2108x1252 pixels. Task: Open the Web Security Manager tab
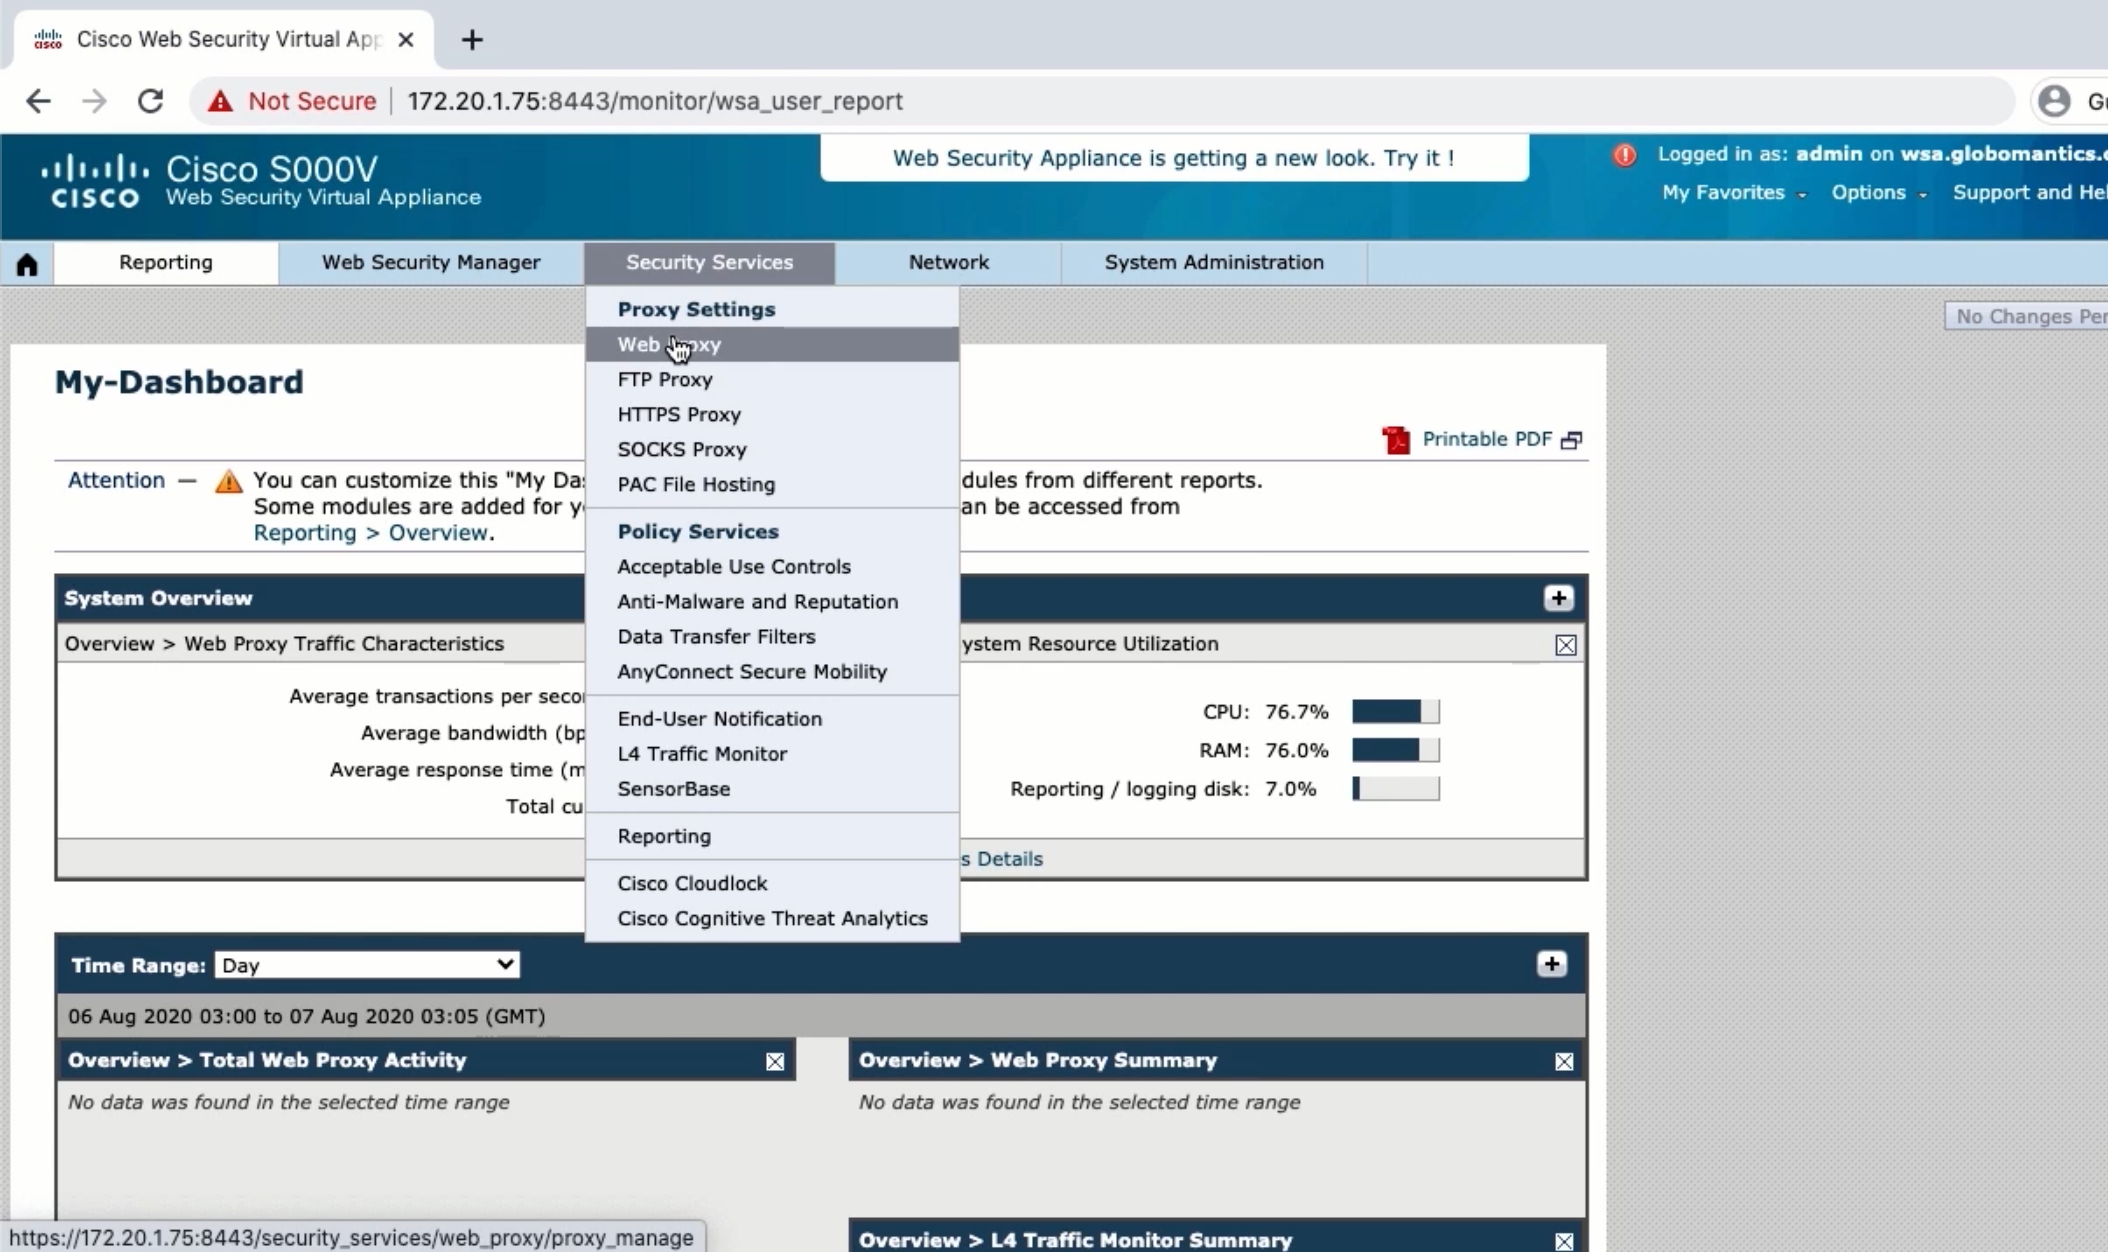tap(431, 263)
